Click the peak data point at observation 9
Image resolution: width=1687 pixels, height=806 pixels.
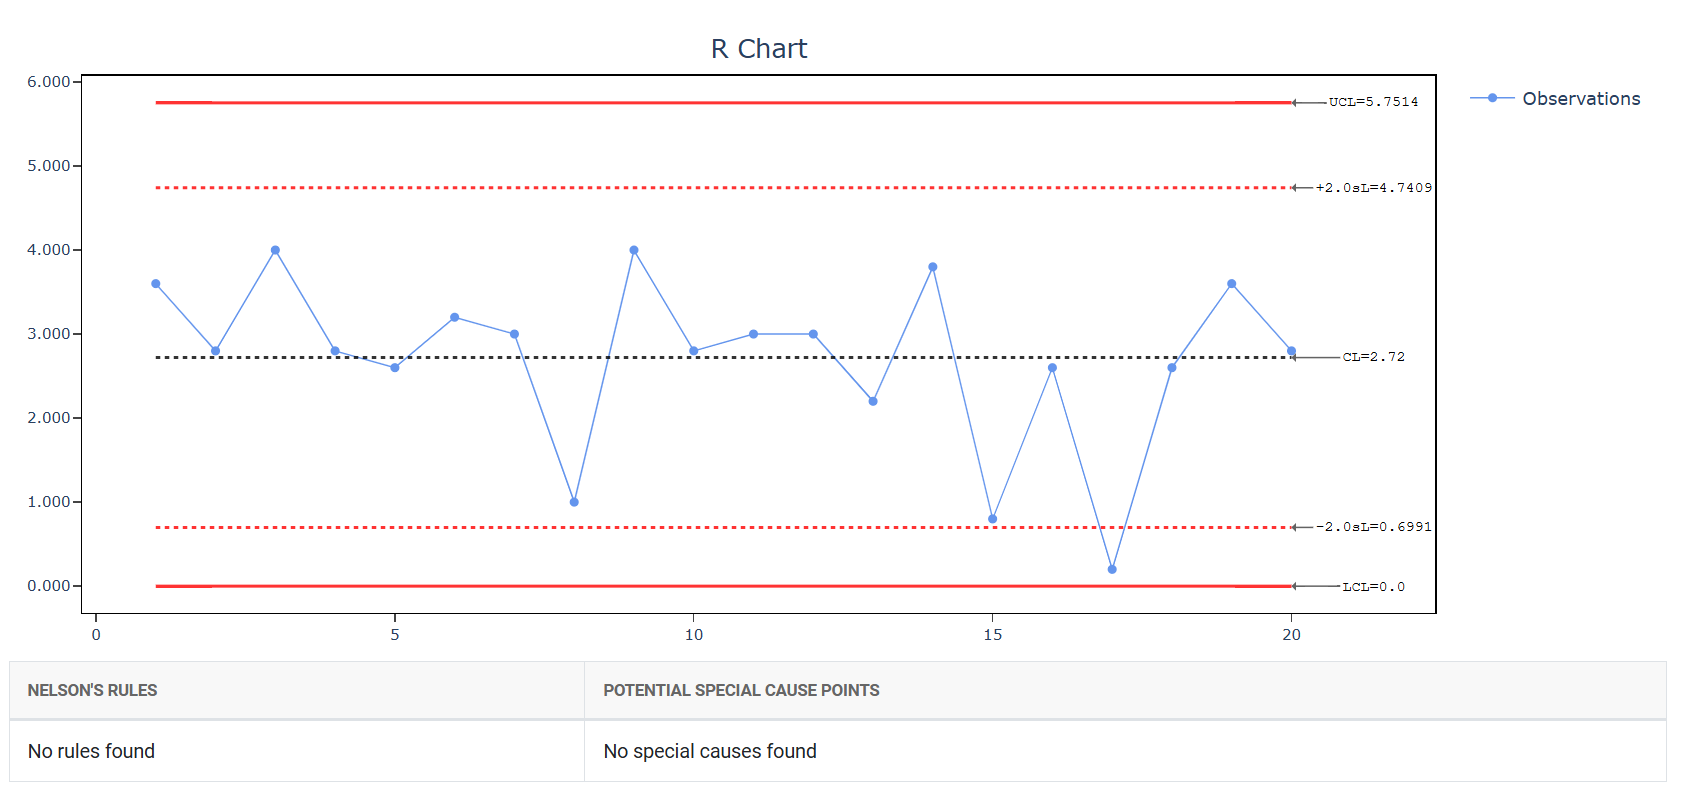[x=634, y=250]
